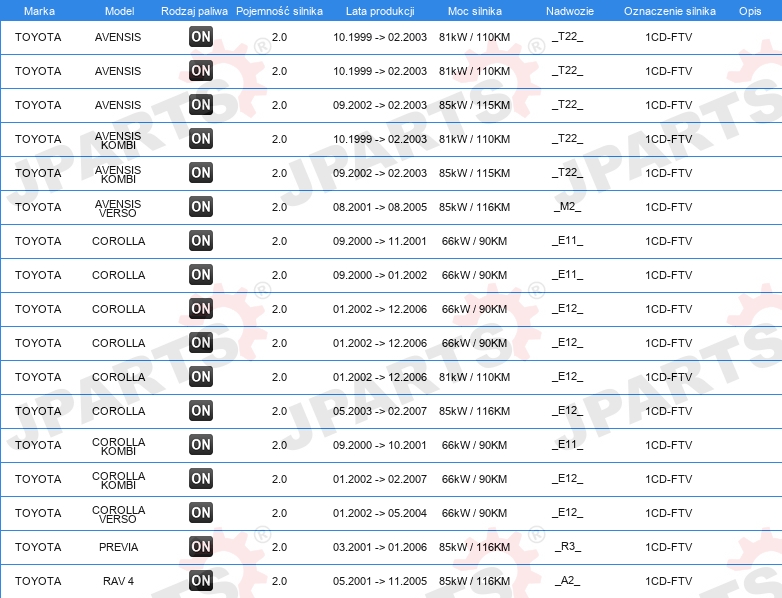Click 85kW / 116KM in AVENSIS VERSO row

point(474,207)
